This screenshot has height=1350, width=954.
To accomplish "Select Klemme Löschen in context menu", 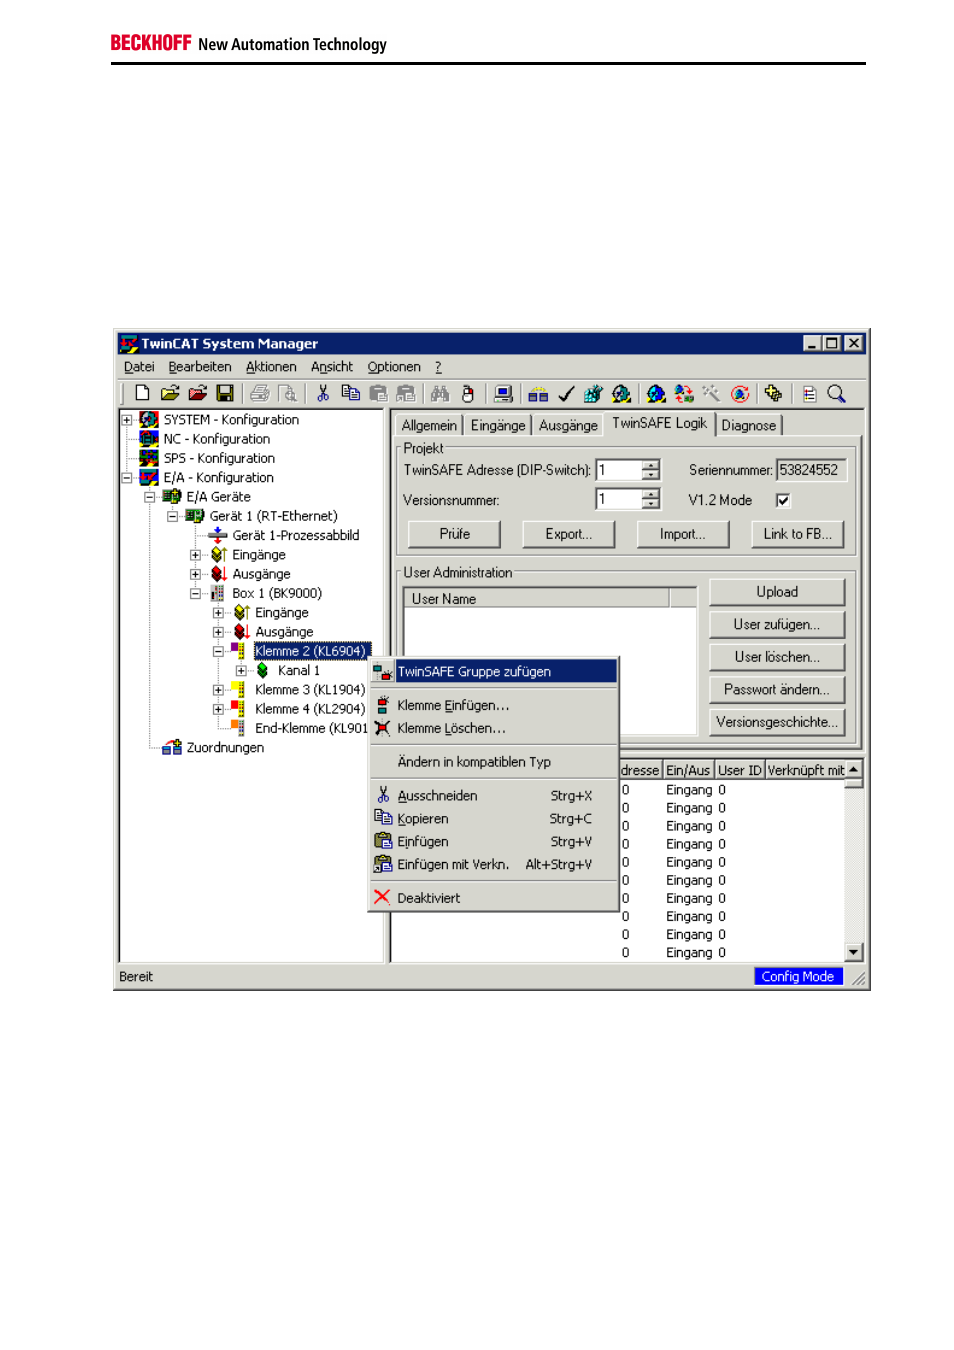I will pos(494,728).
